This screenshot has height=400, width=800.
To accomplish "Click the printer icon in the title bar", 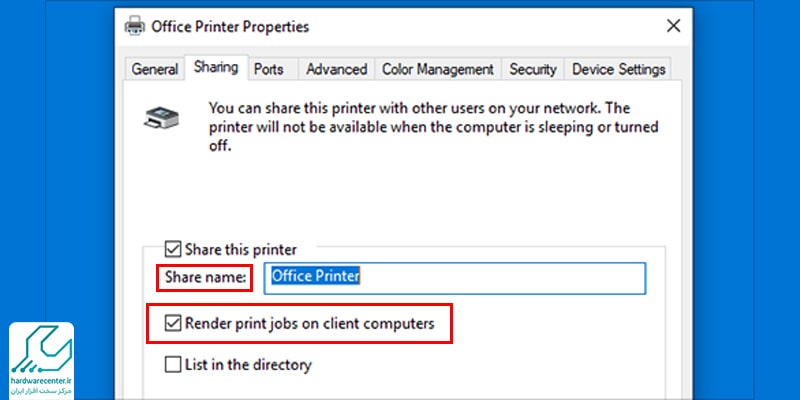I will tap(134, 26).
